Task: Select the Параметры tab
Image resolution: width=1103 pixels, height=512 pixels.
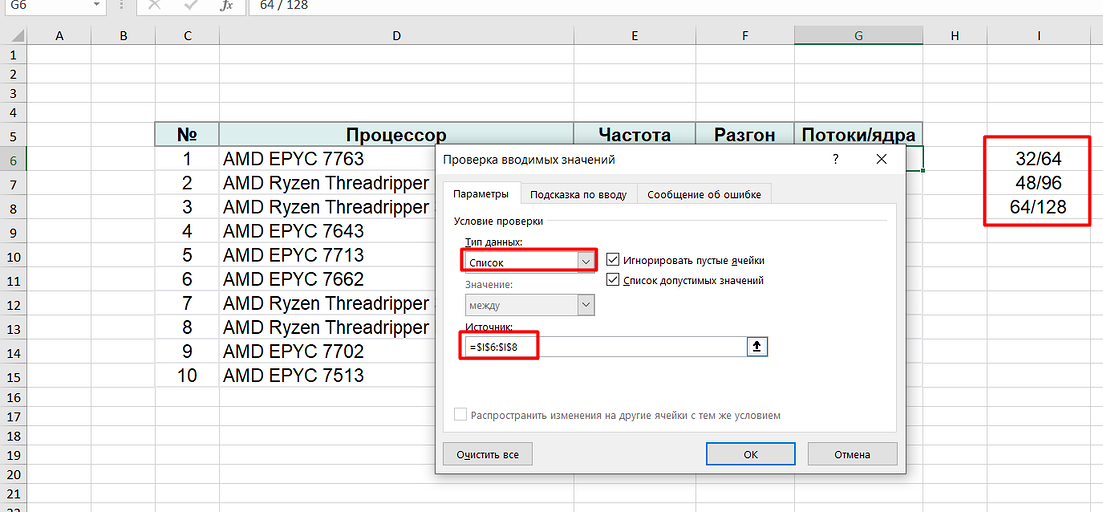Action: click(481, 194)
